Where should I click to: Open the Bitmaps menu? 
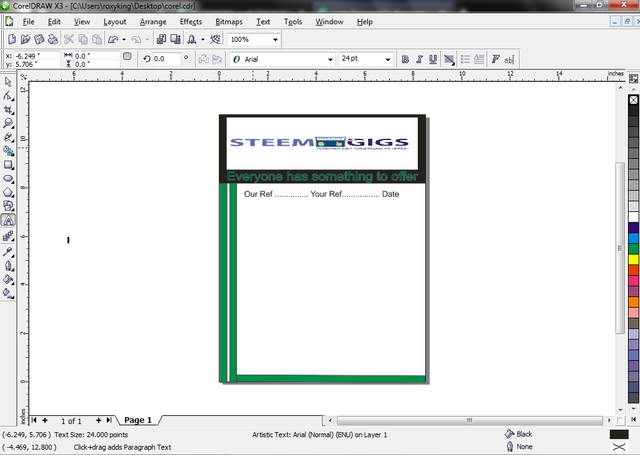[x=229, y=22]
